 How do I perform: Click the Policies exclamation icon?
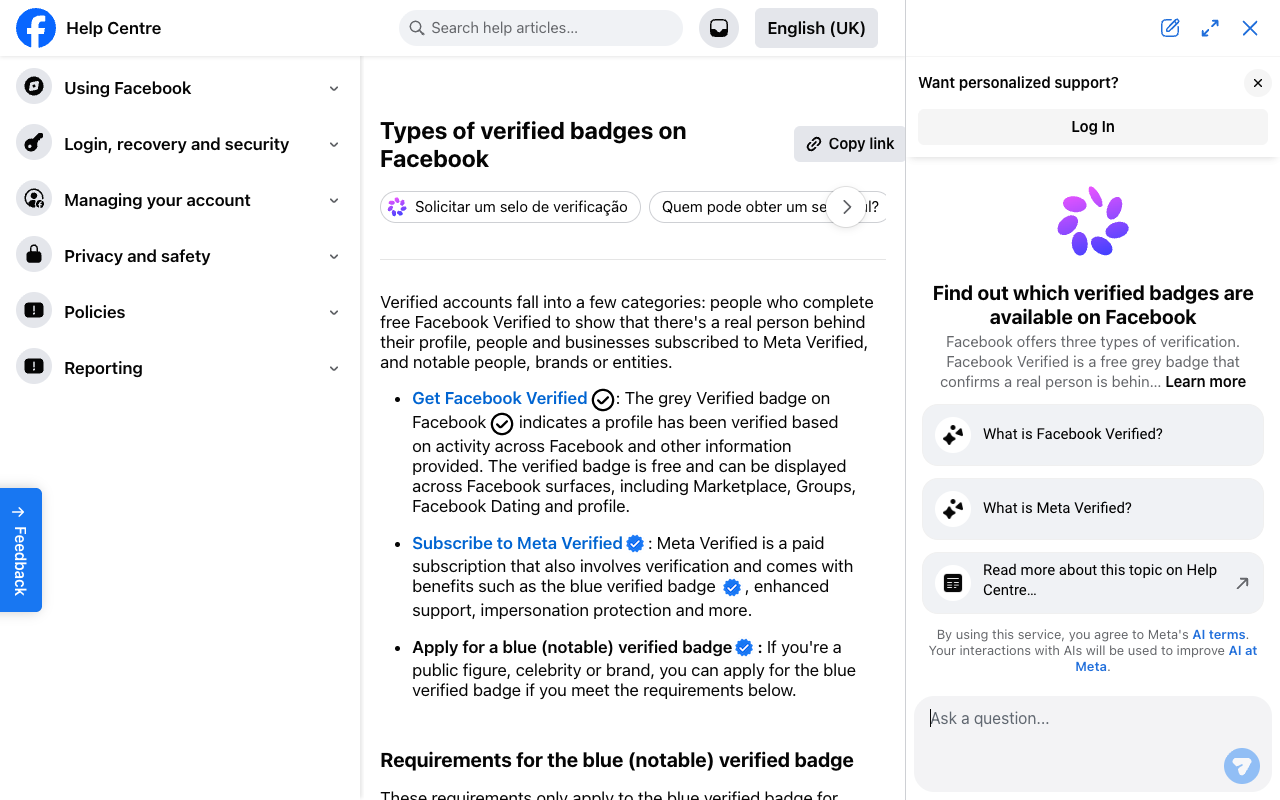34,310
